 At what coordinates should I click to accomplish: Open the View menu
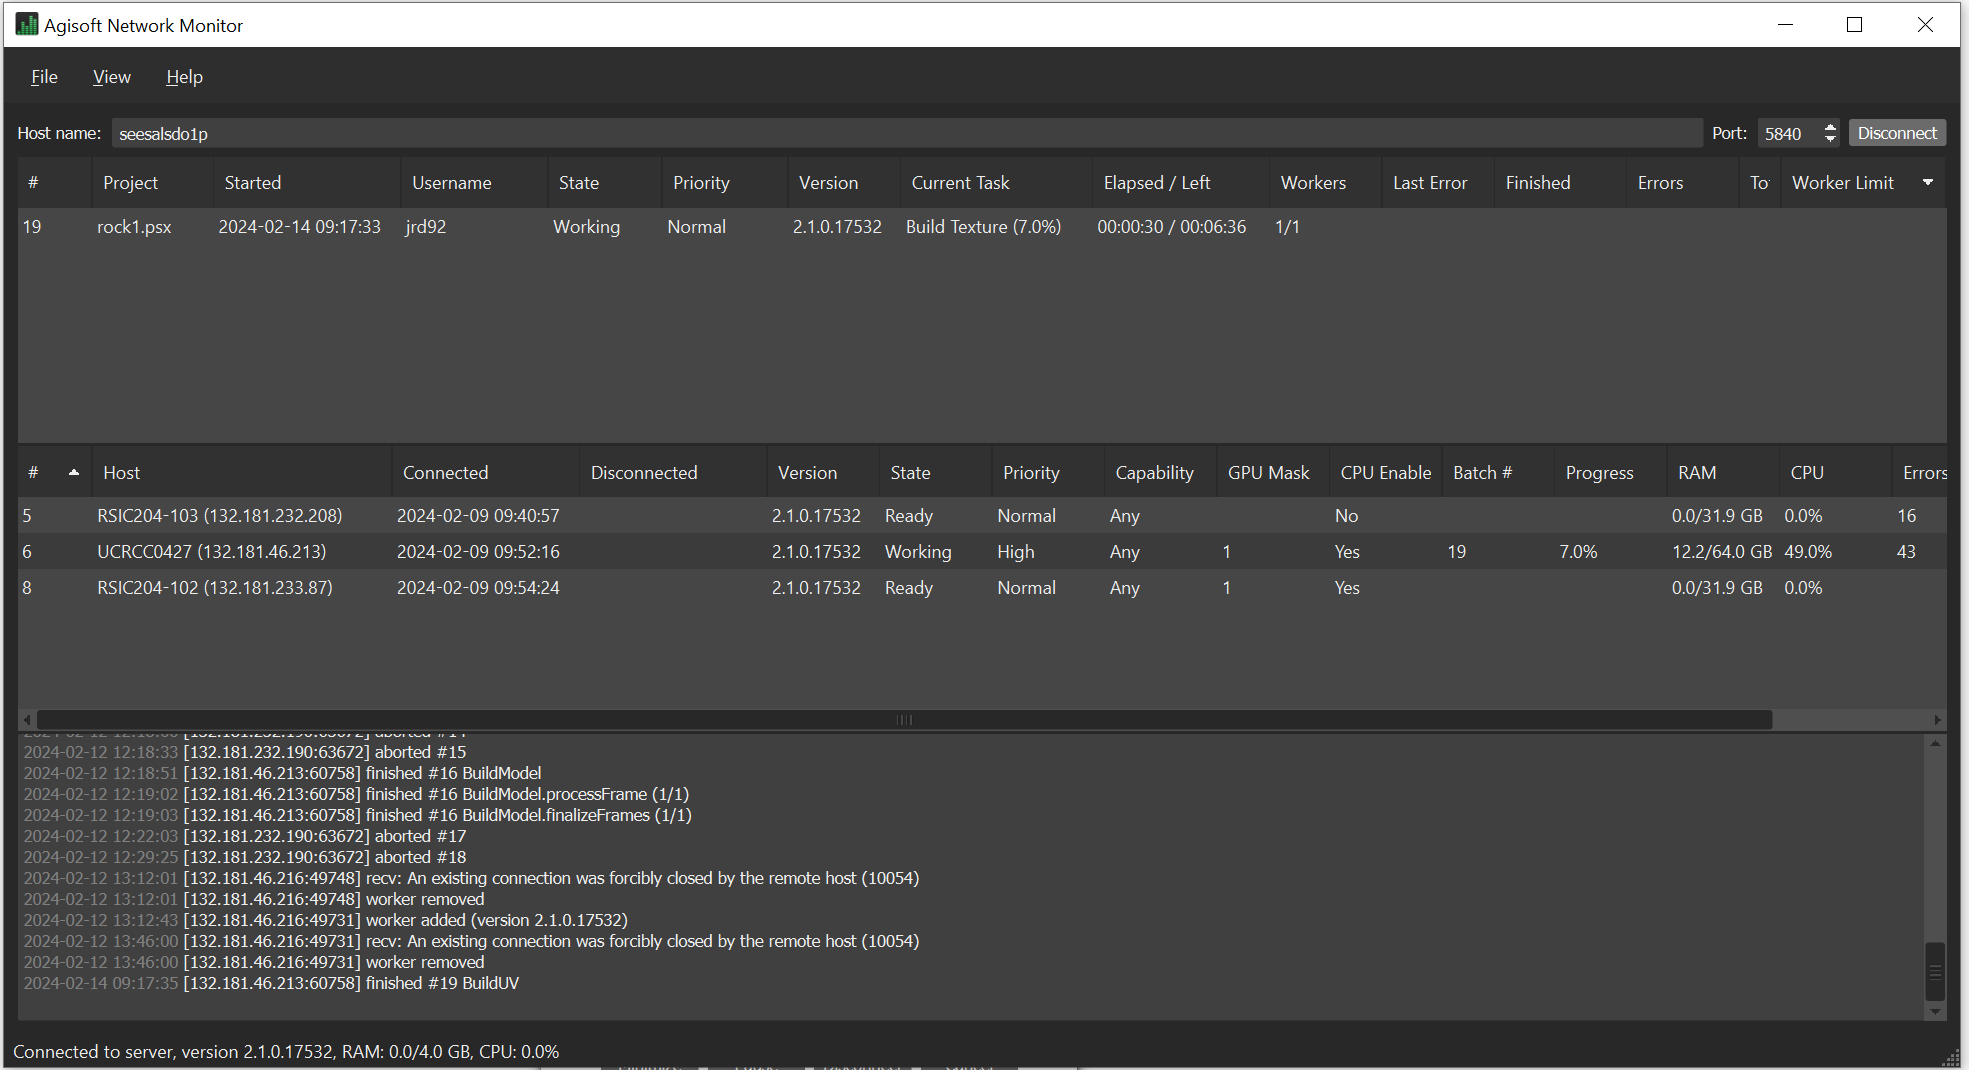(111, 77)
